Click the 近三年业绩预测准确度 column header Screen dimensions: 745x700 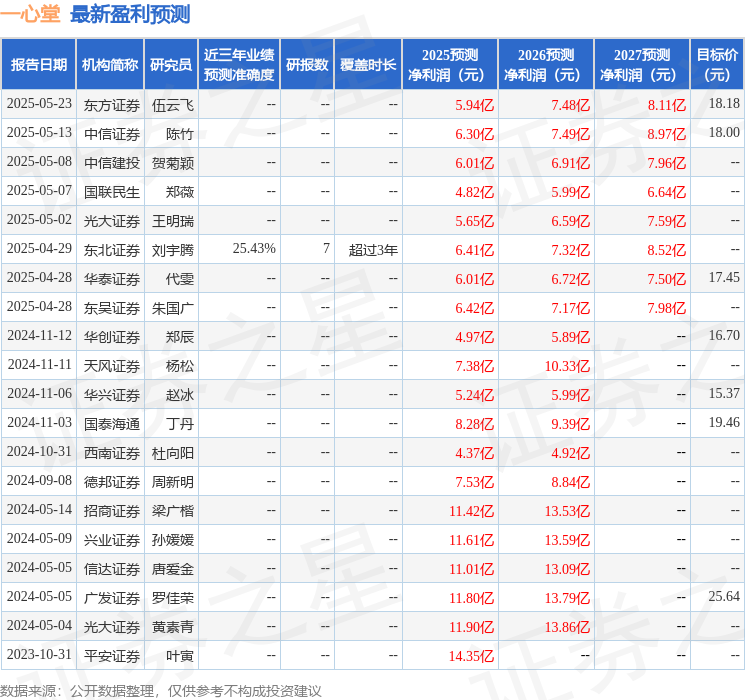pyautogui.click(x=239, y=65)
